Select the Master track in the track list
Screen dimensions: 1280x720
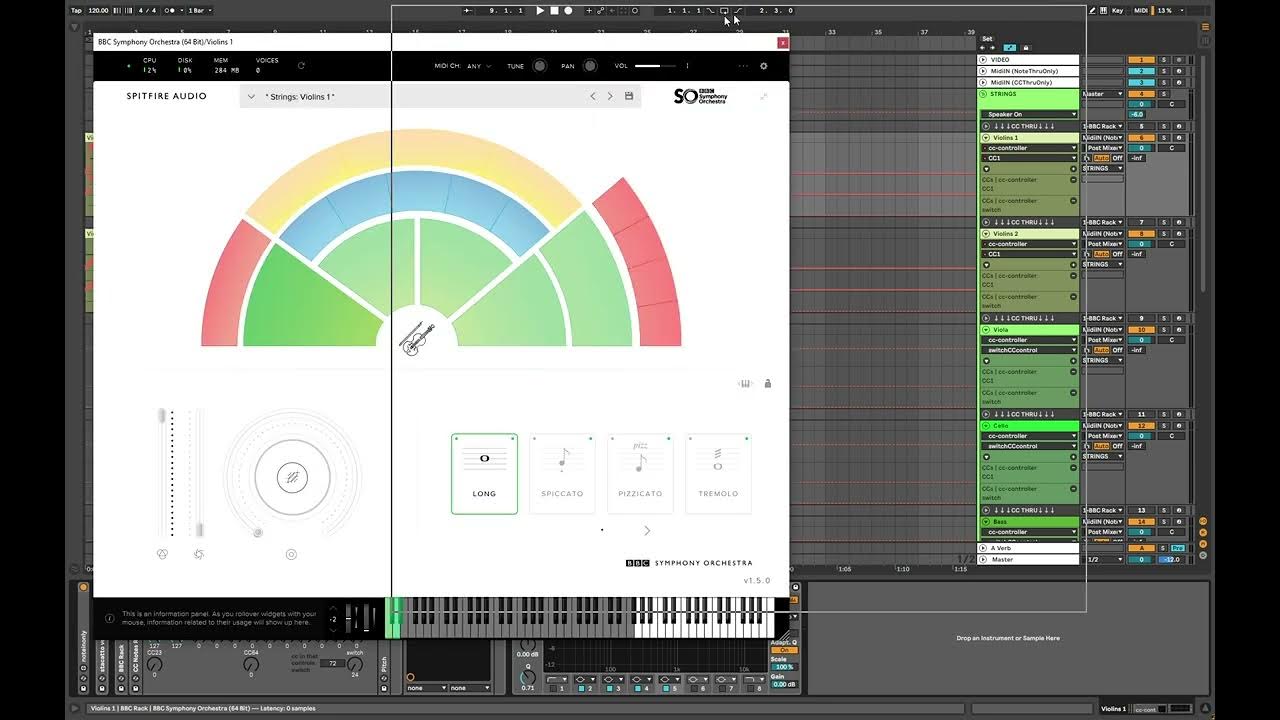pyautogui.click(x=1029, y=559)
